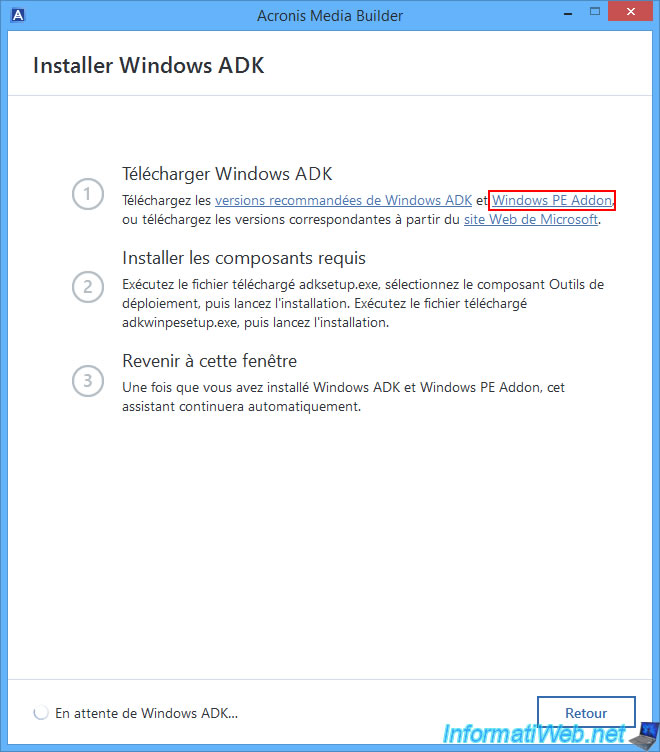Click the step 1 circle icon
Image resolution: width=660 pixels, height=752 pixels.
pyautogui.click(x=88, y=194)
